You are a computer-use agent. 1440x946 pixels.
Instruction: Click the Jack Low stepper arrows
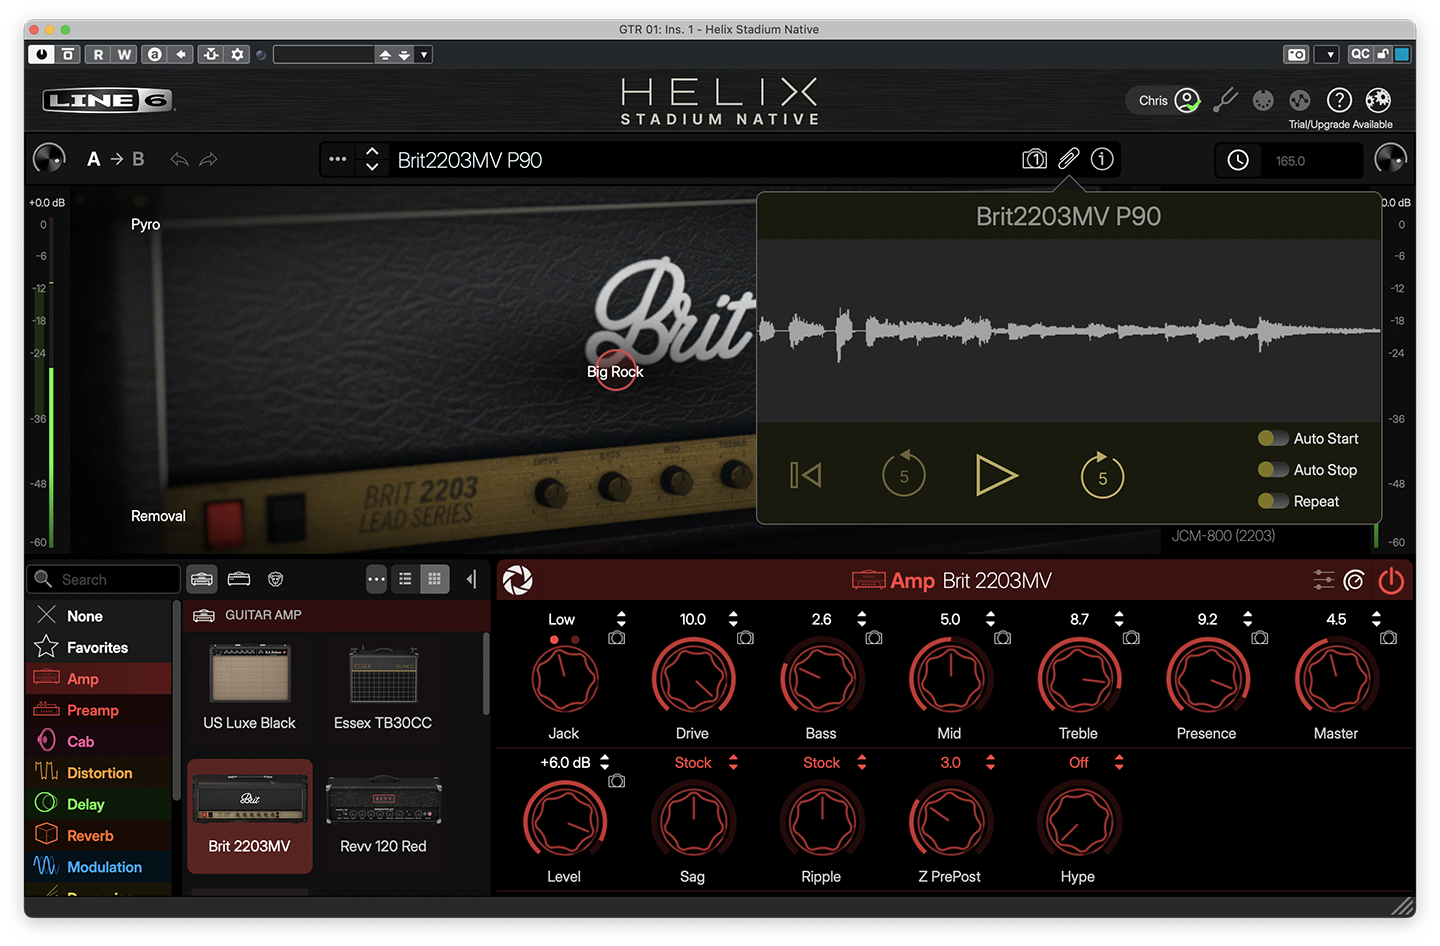(621, 619)
